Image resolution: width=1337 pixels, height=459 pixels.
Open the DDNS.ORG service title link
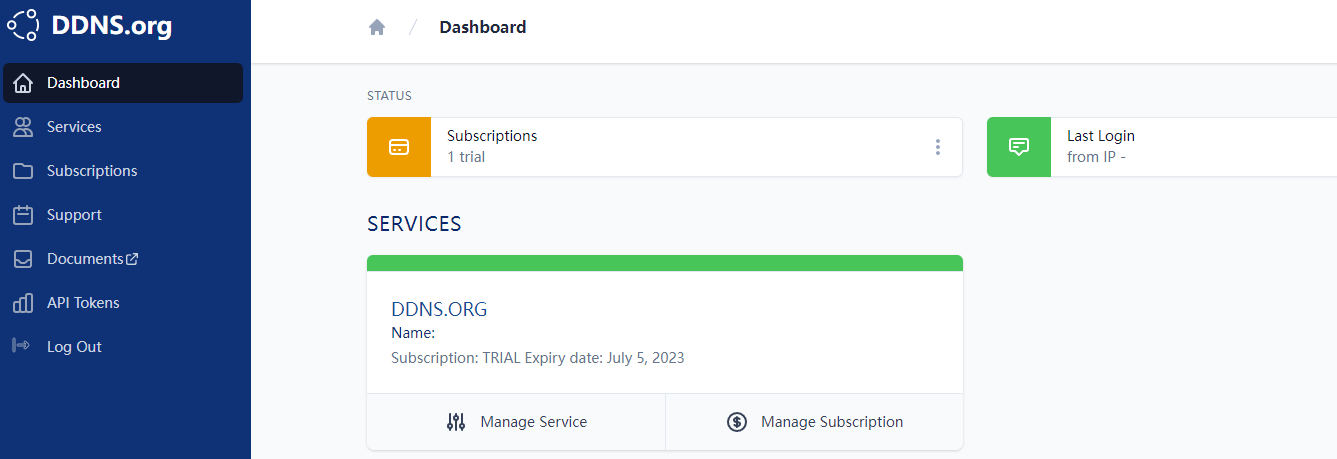click(x=439, y=309)
